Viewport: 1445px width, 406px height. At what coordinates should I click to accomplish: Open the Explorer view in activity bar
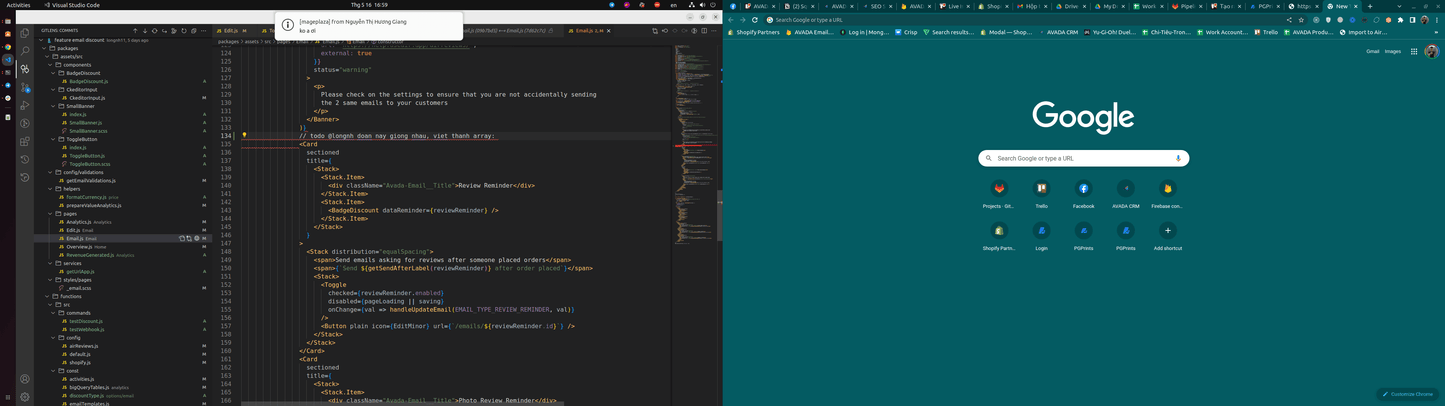tap(25, 33)
